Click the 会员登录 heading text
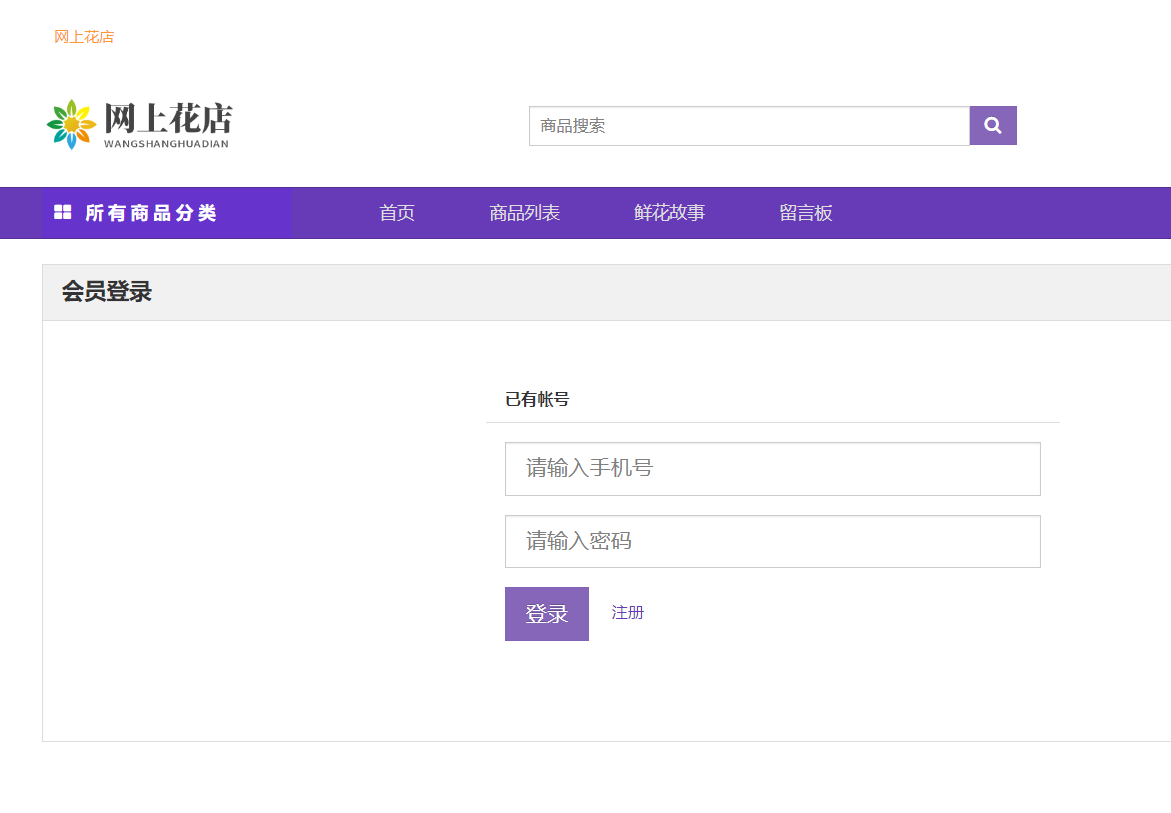This screenshot has width=1171, height=813. click(107, 291)
